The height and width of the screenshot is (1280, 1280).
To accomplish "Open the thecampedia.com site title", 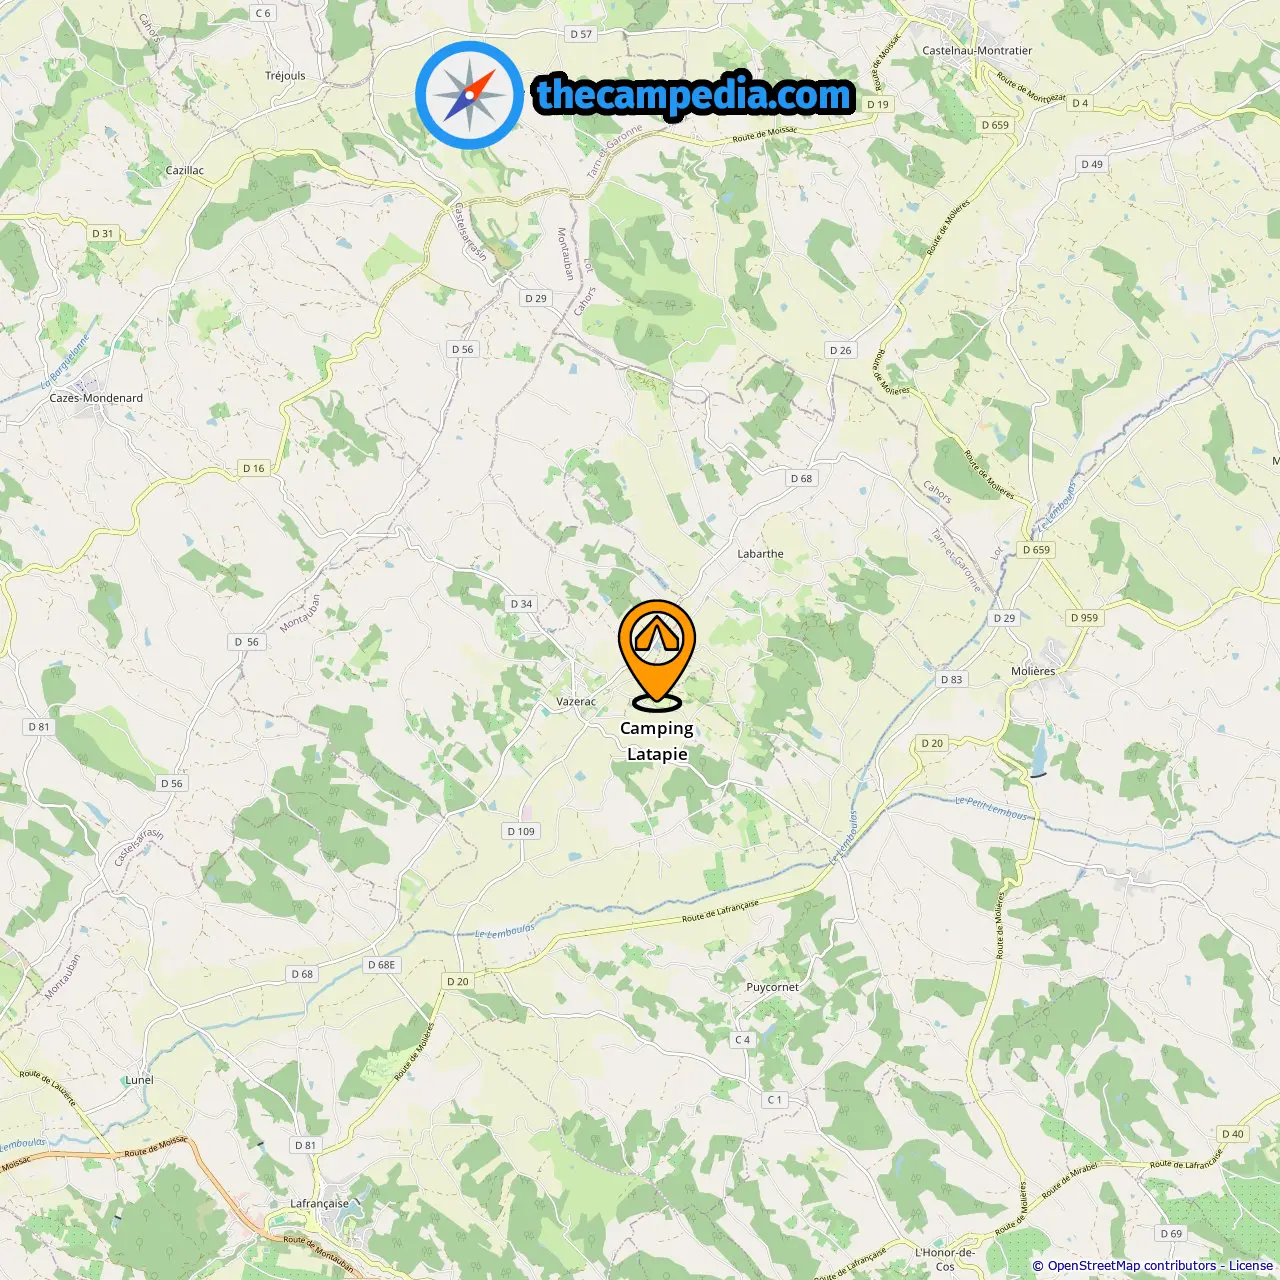I will pos(694,95).
